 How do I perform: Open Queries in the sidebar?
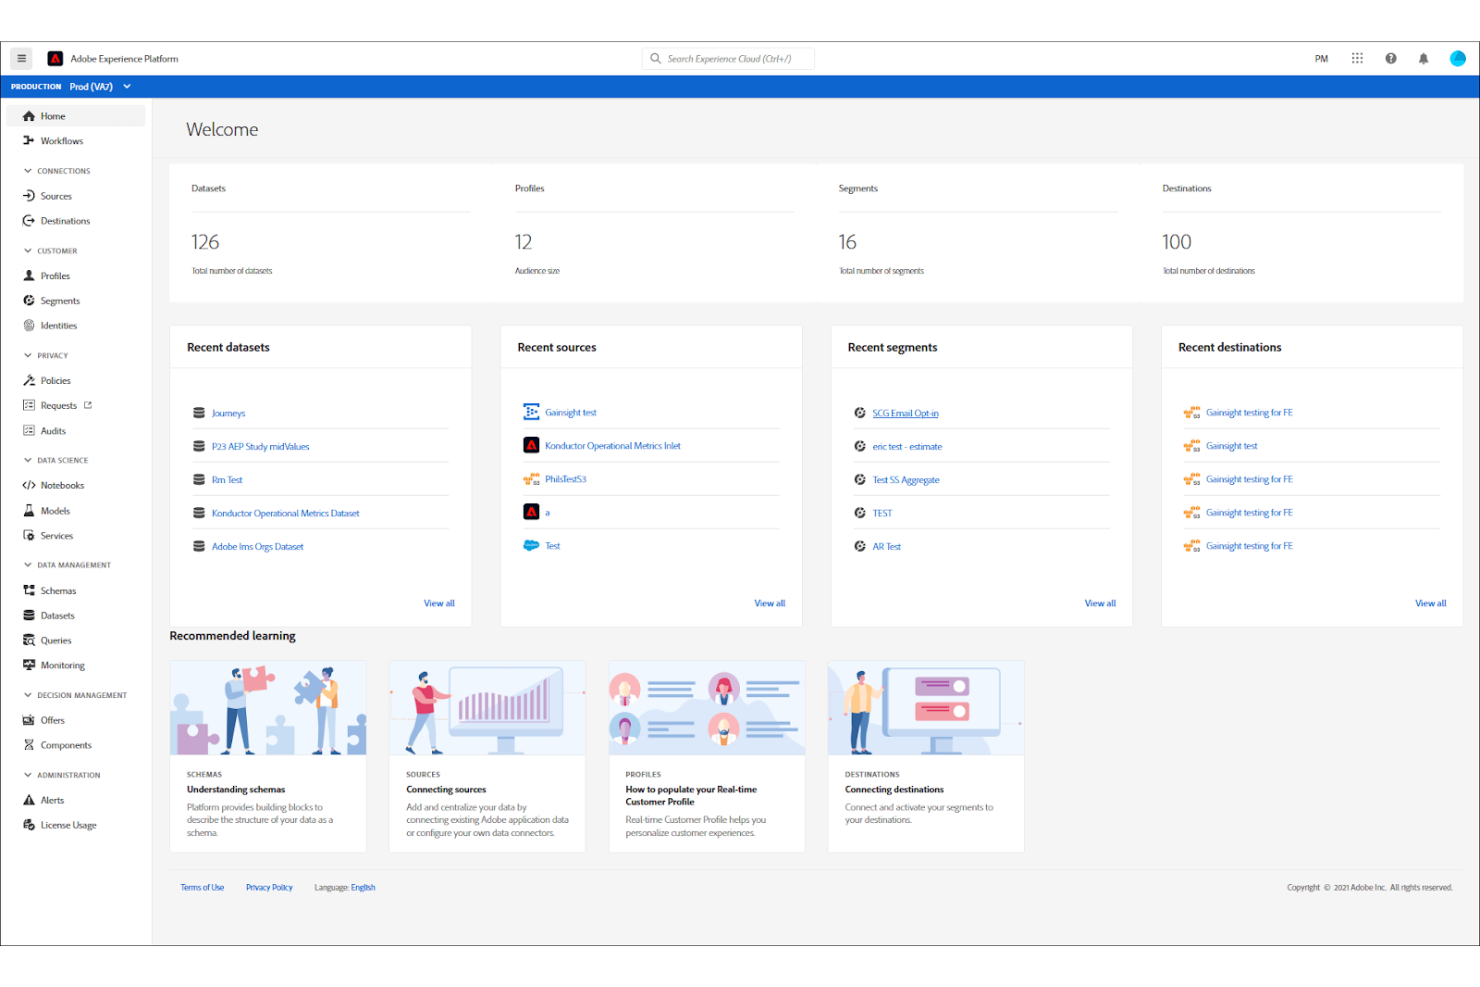[56, 641]
